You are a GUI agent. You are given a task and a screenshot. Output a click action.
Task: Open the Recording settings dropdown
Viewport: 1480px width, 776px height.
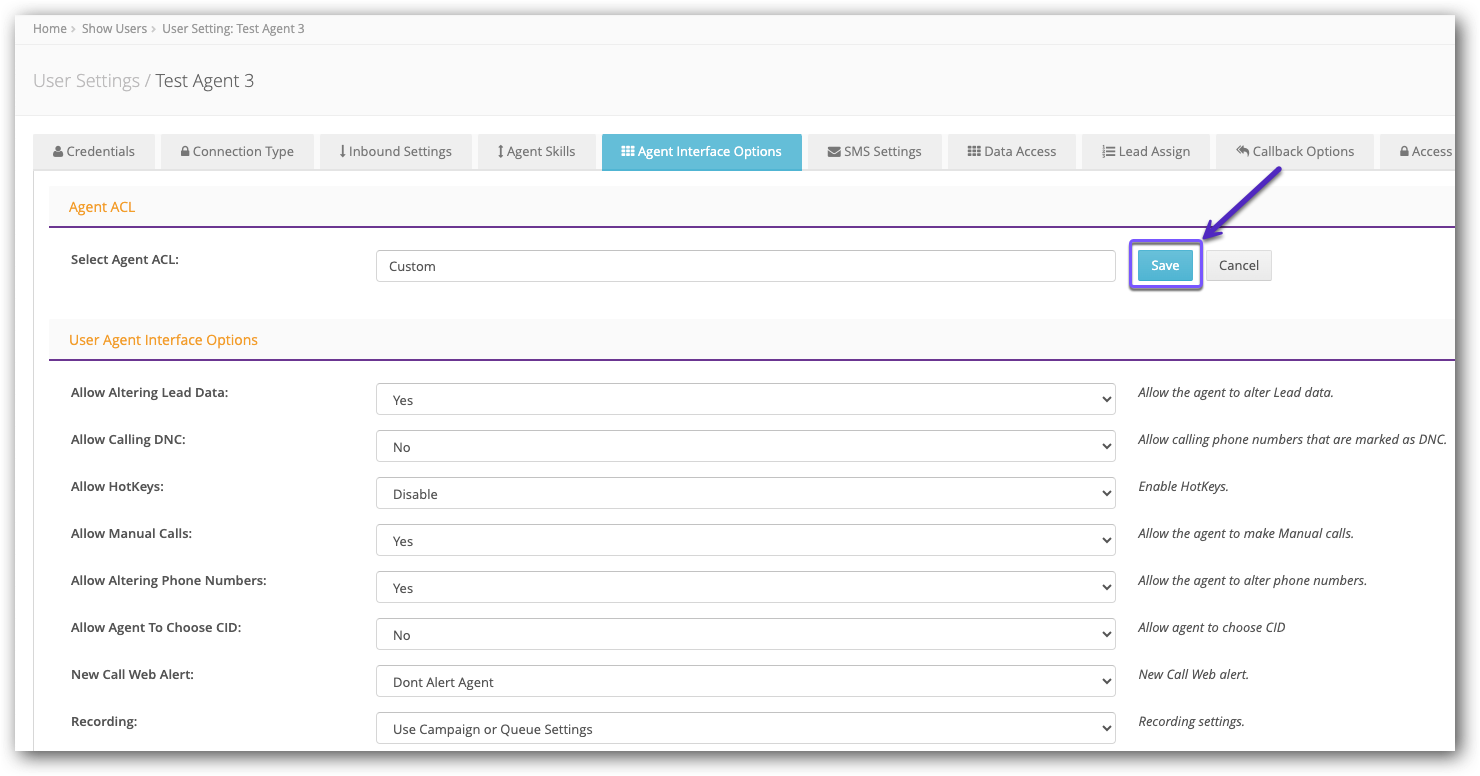coord(745,728)
